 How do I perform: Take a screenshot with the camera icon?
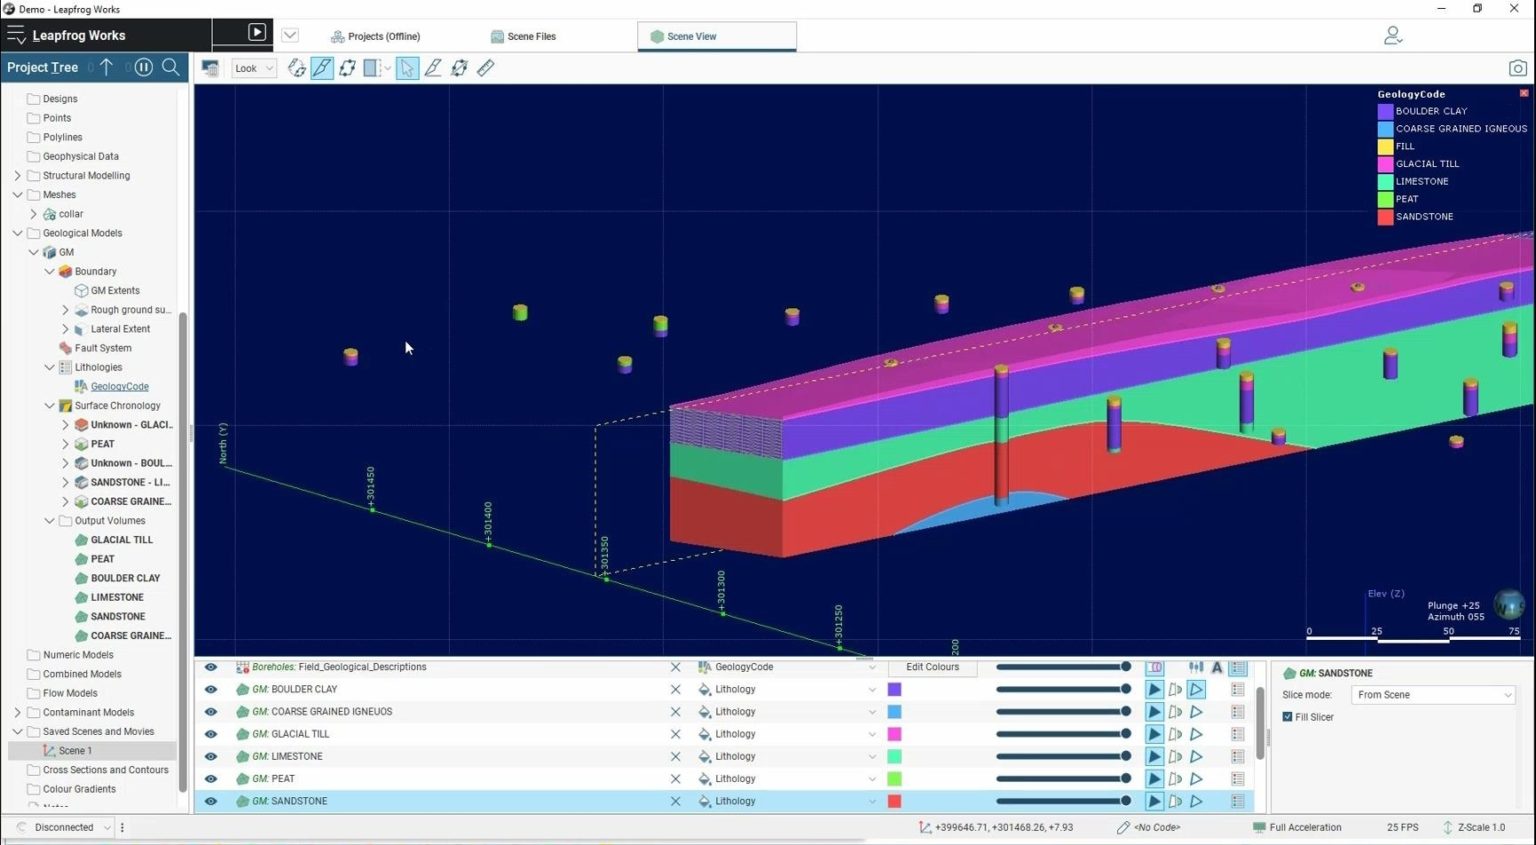(x=1517, y=68)
